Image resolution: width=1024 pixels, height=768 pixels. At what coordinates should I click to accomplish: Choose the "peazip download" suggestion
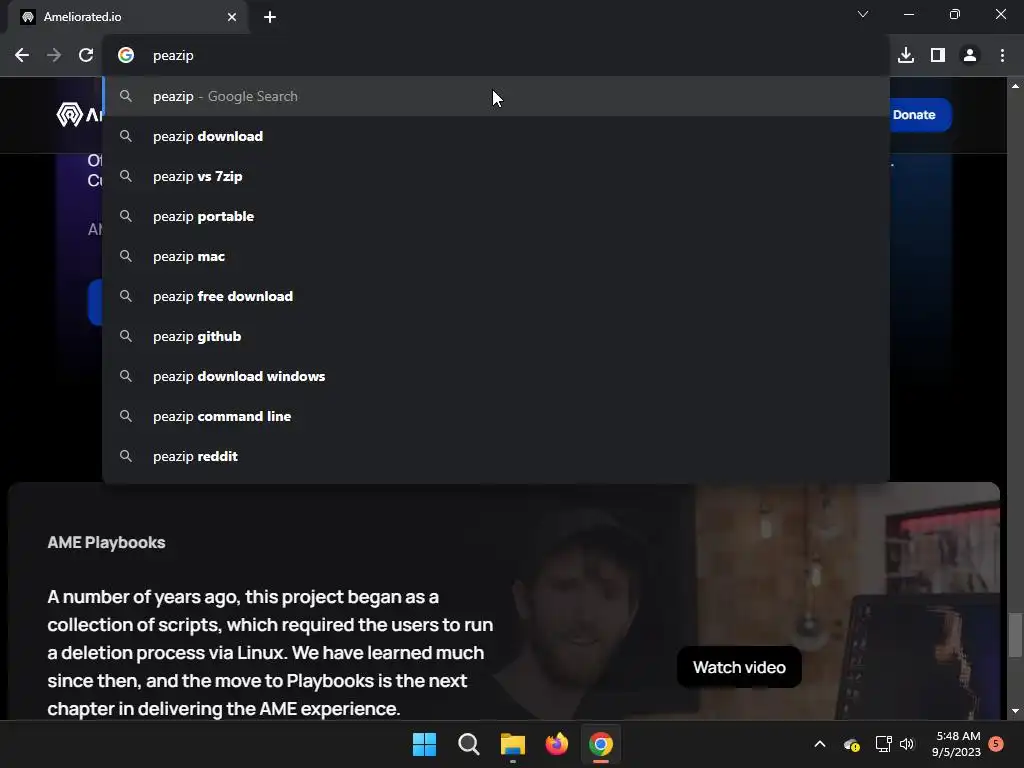coord(496,136)
